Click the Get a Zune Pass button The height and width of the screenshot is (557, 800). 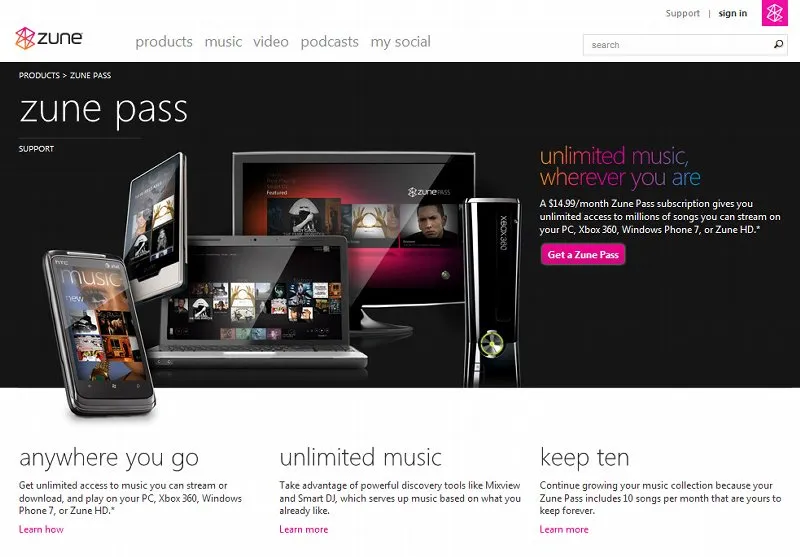pos(583,255)
